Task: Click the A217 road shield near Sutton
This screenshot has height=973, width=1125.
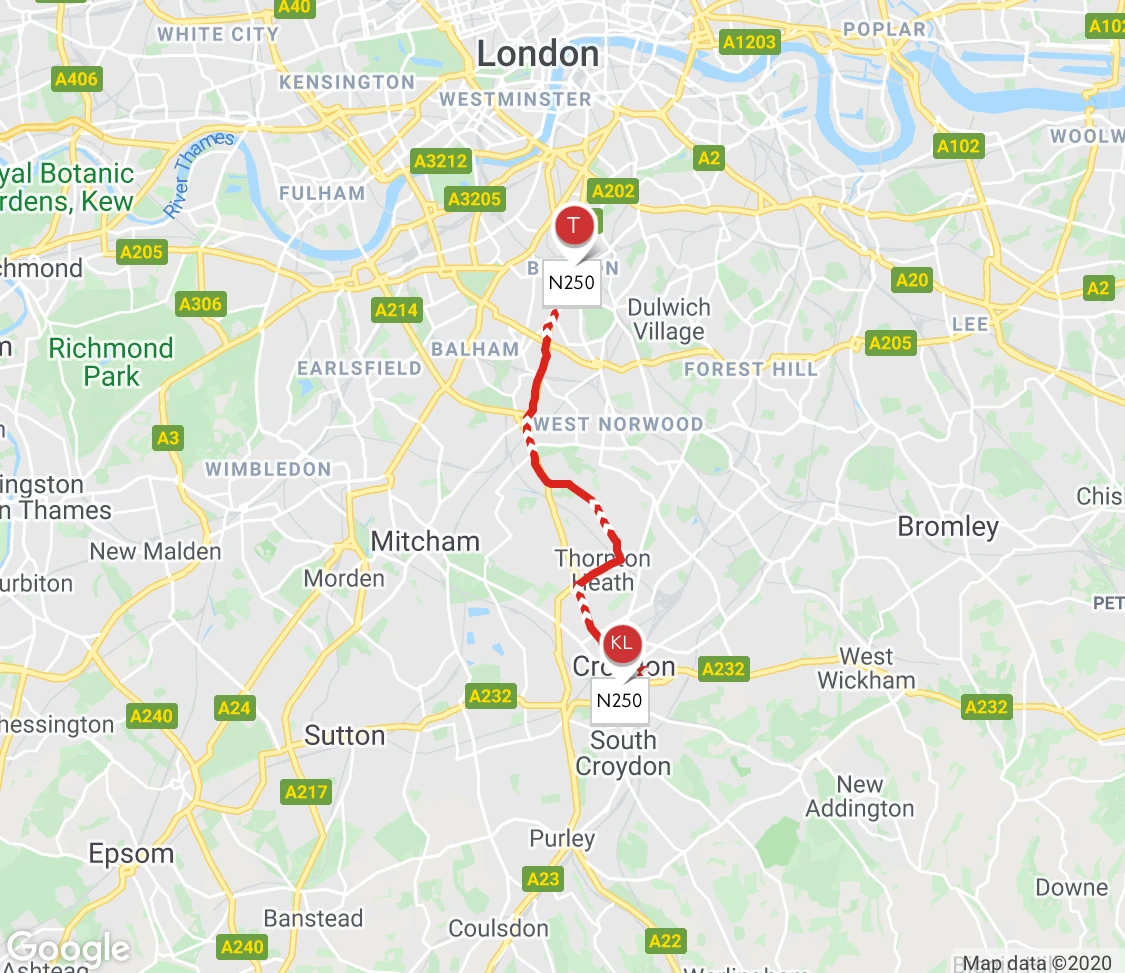Action: pos(306,792)
